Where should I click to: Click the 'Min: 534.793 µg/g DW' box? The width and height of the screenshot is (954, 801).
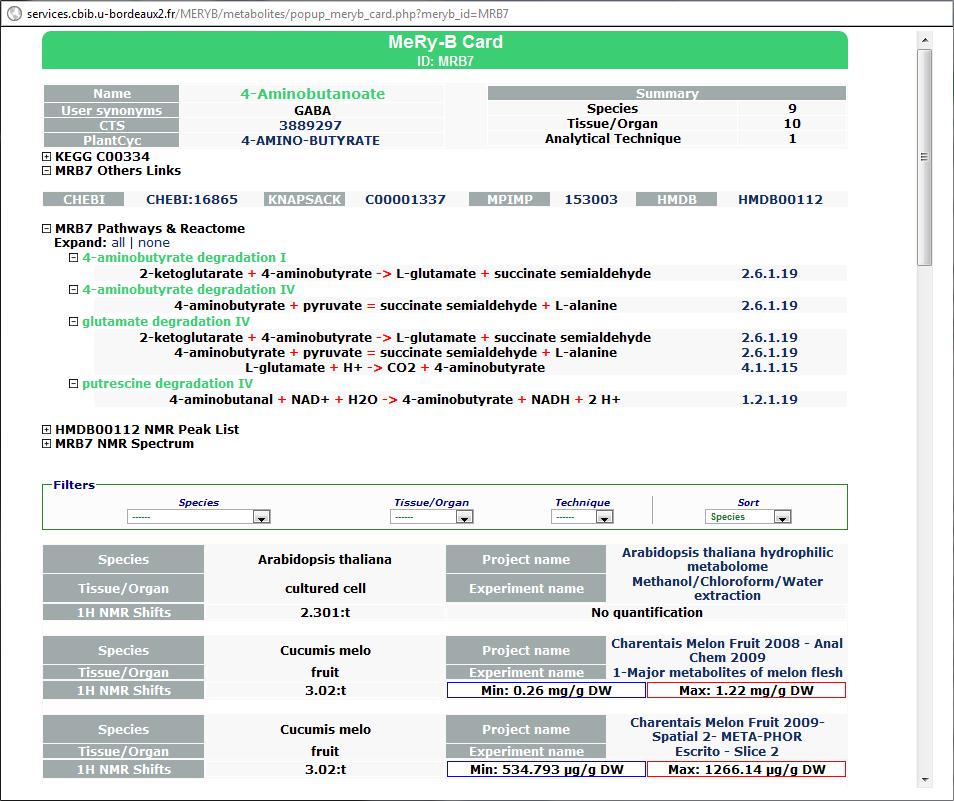click(x=546, y=769)
